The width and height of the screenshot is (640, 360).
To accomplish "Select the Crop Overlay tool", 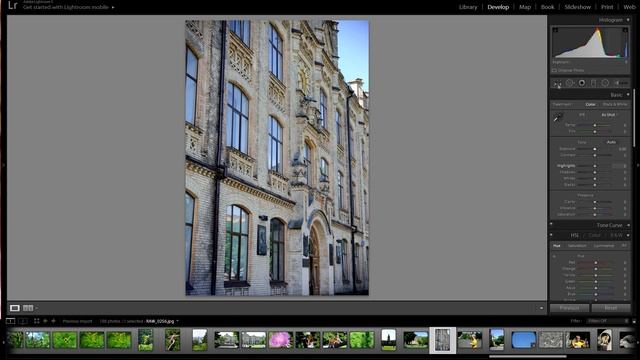I will pos(558,83).
